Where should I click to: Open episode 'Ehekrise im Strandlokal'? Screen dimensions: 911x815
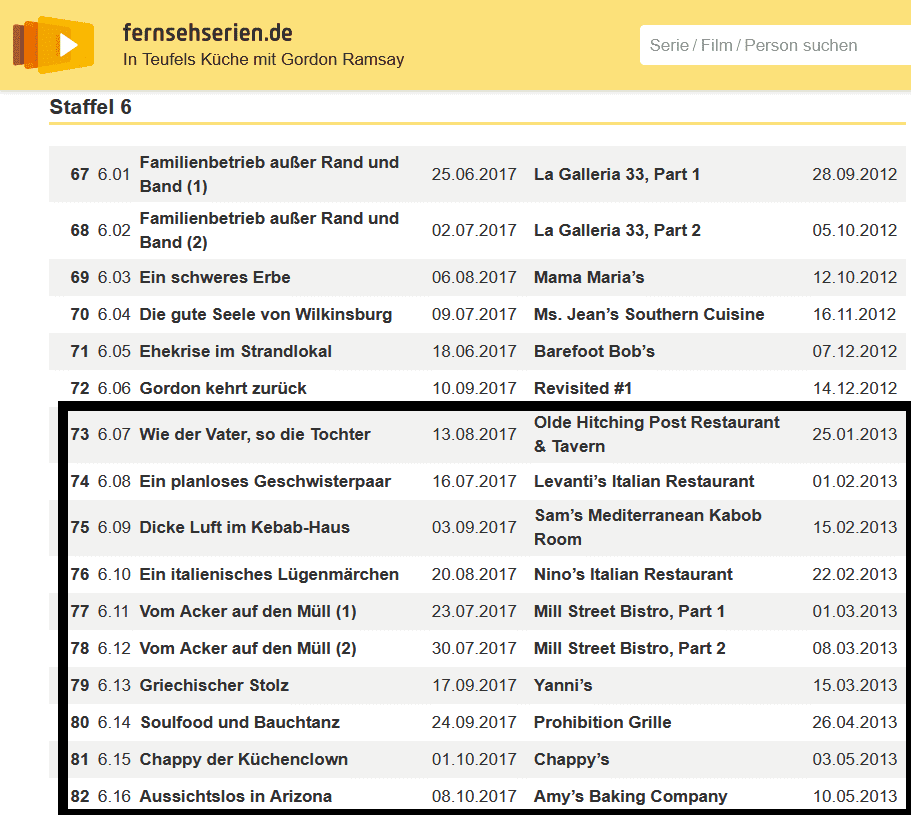click(235, 351)
